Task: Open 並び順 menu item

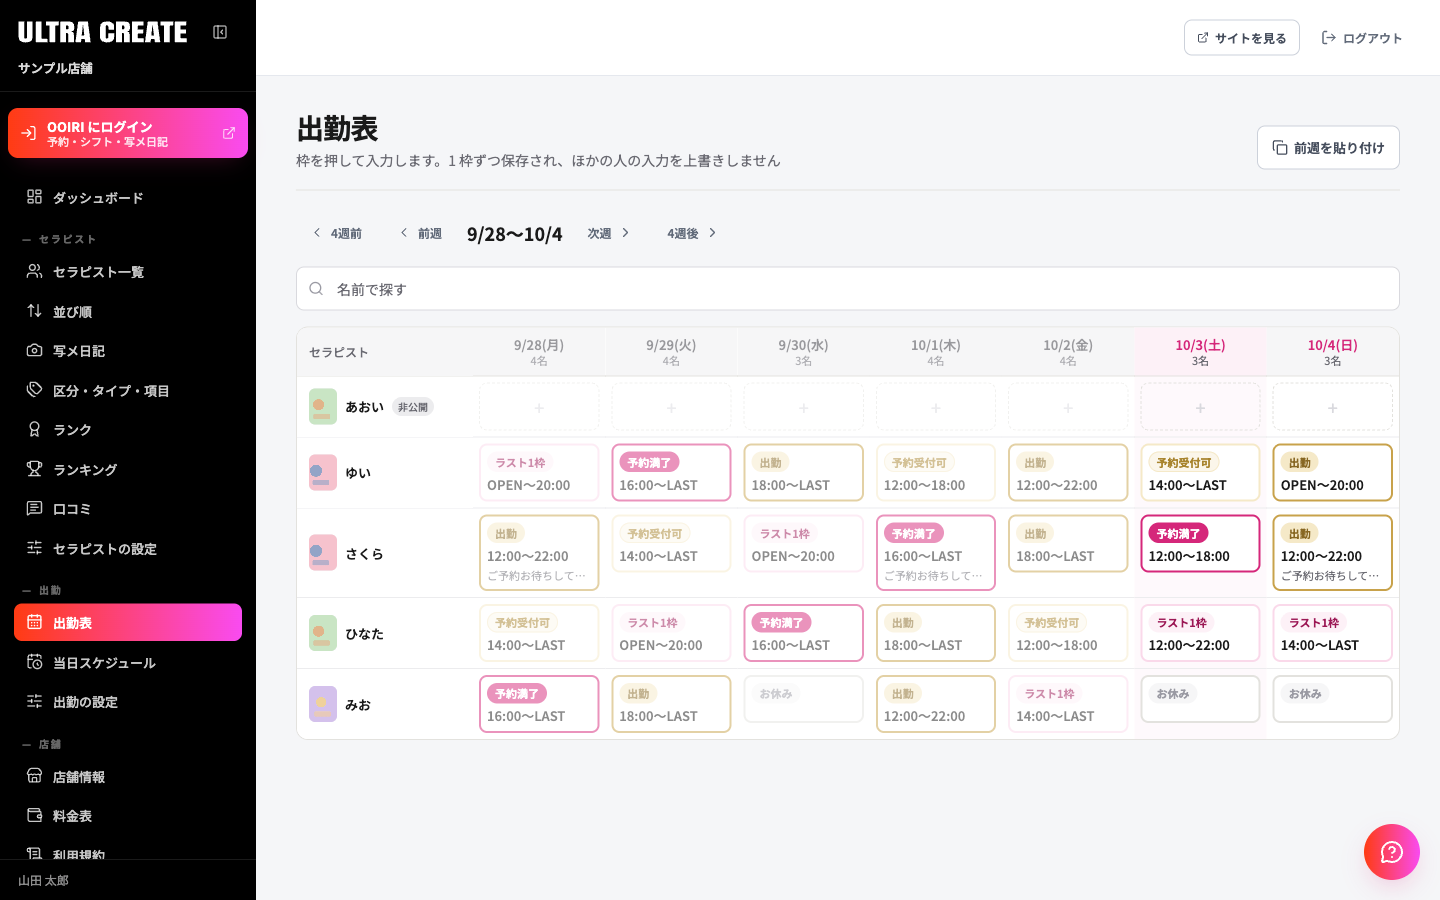Action: coord(128,312)
